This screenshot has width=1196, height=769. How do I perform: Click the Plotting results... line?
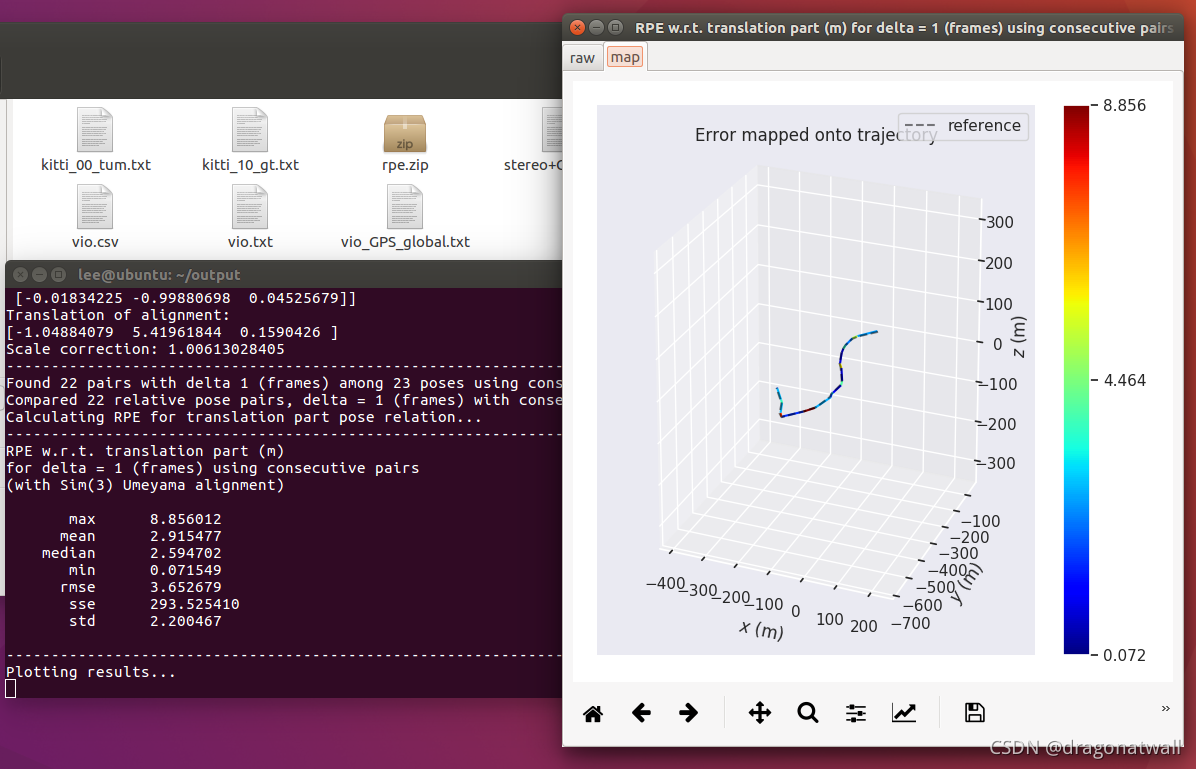91,672
